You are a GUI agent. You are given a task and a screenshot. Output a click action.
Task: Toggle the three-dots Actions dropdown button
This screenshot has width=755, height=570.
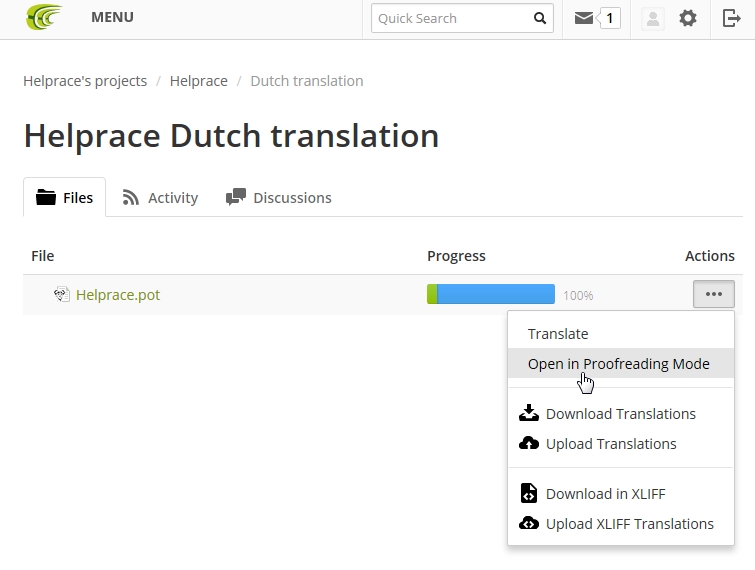pos(713,294)
